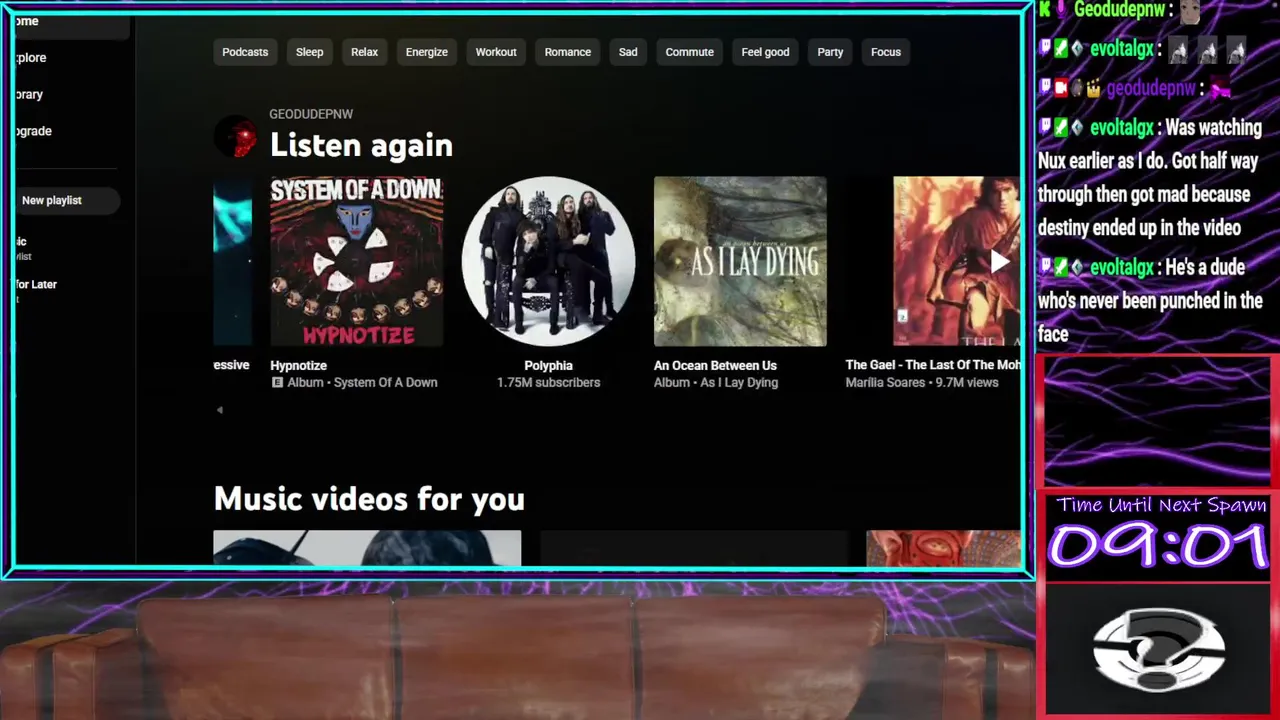Select the Sad mood chip

(x=628, y=52)
